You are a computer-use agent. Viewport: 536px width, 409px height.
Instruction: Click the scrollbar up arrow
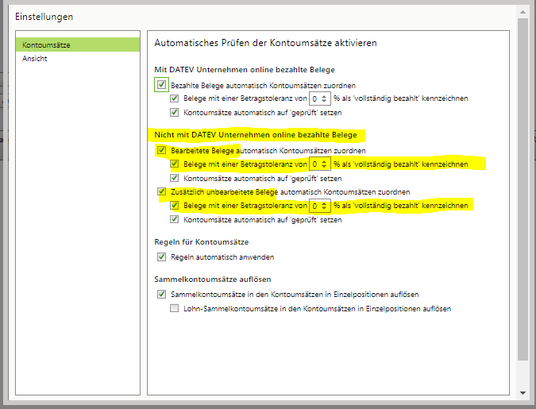tap(523, 13)
